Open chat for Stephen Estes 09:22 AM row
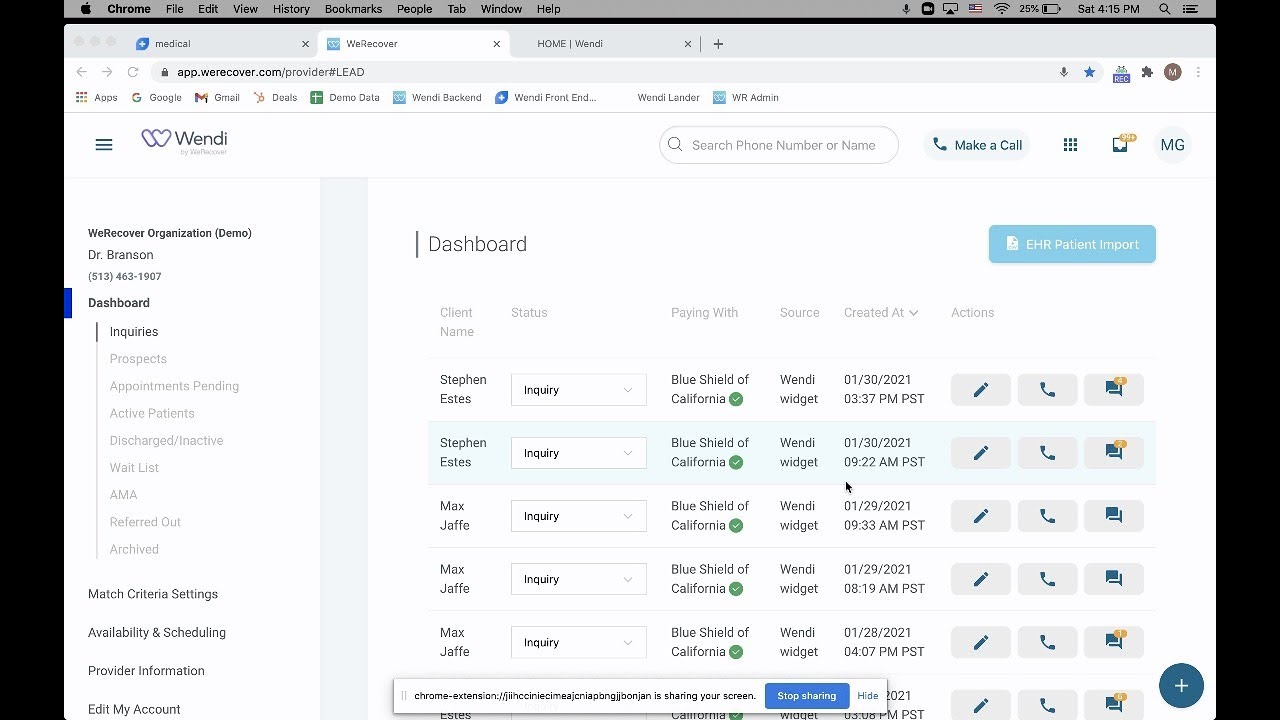1280x720 pixels. pyautogui.click(x=1114, y=453)
